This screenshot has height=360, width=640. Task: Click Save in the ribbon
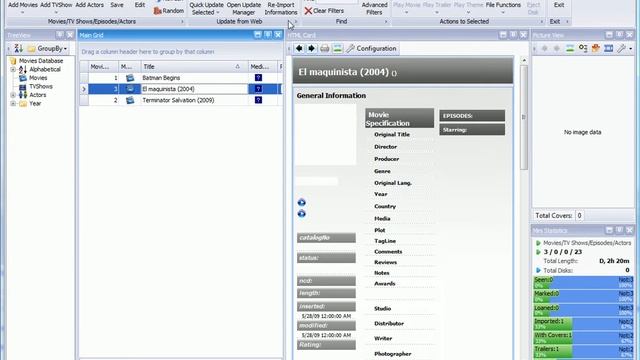117,5
